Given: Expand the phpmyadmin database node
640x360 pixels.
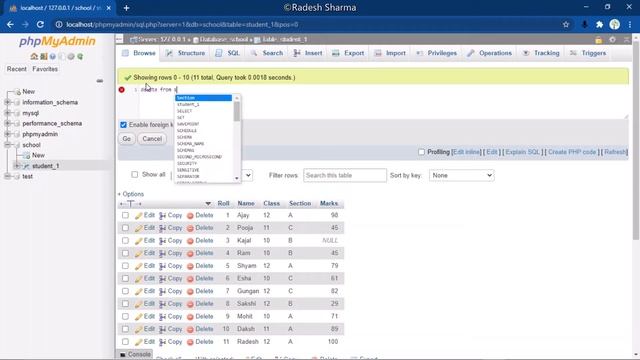Looking at the screenshot, I should click(x=7, y=134).
